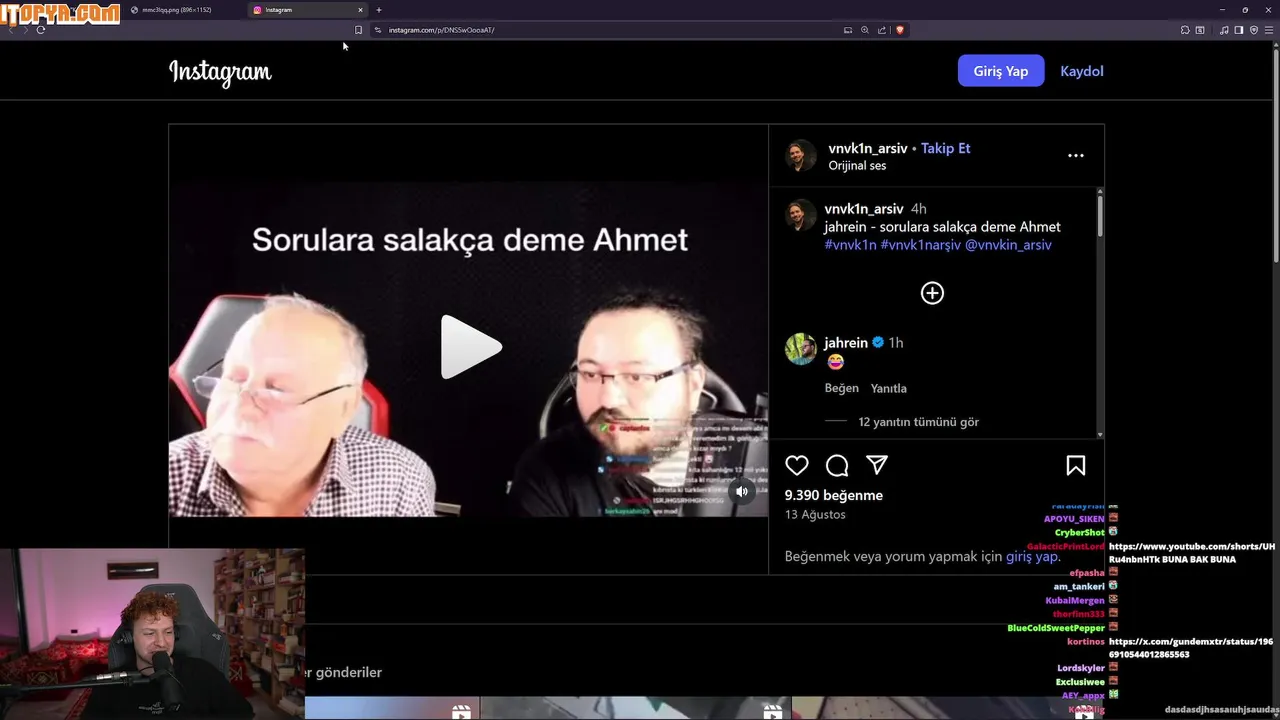Bookmark this page in browser

coord(358,30)
